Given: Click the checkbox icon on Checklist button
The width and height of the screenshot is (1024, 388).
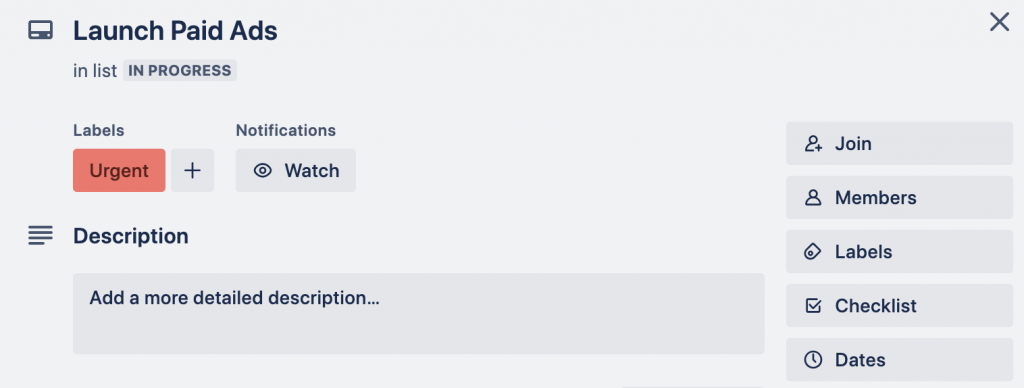Looking at the screenshot, I should click(x=813, y=306).
